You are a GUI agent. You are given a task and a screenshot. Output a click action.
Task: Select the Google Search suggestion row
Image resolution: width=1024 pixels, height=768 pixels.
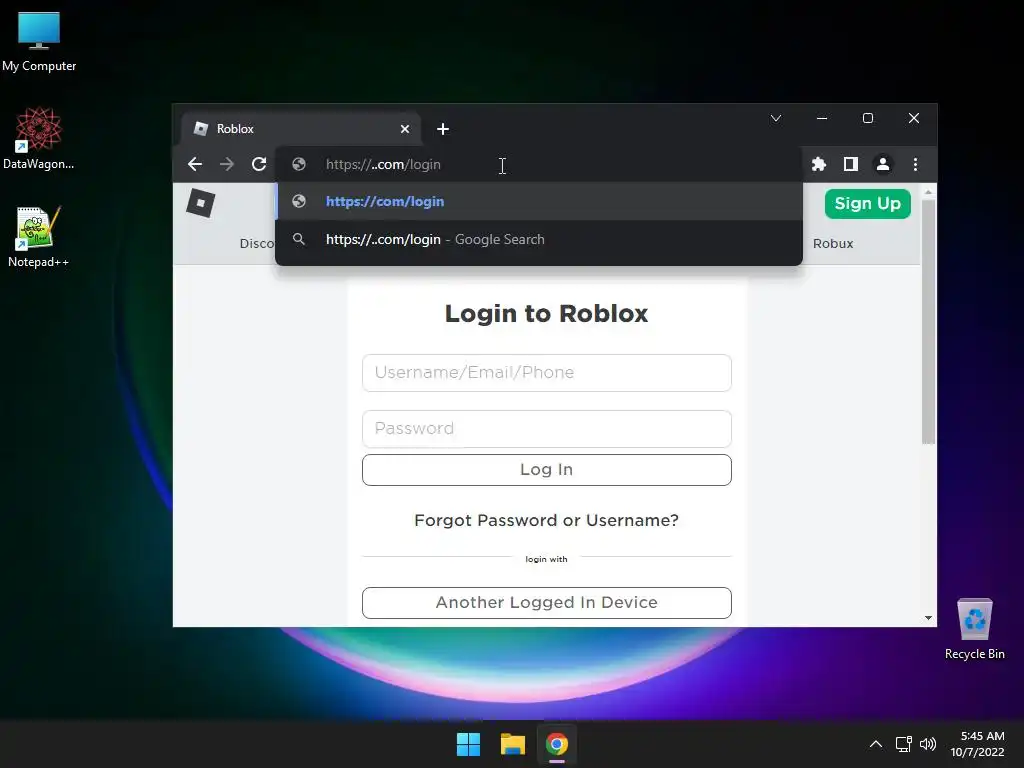pos(539,239)
